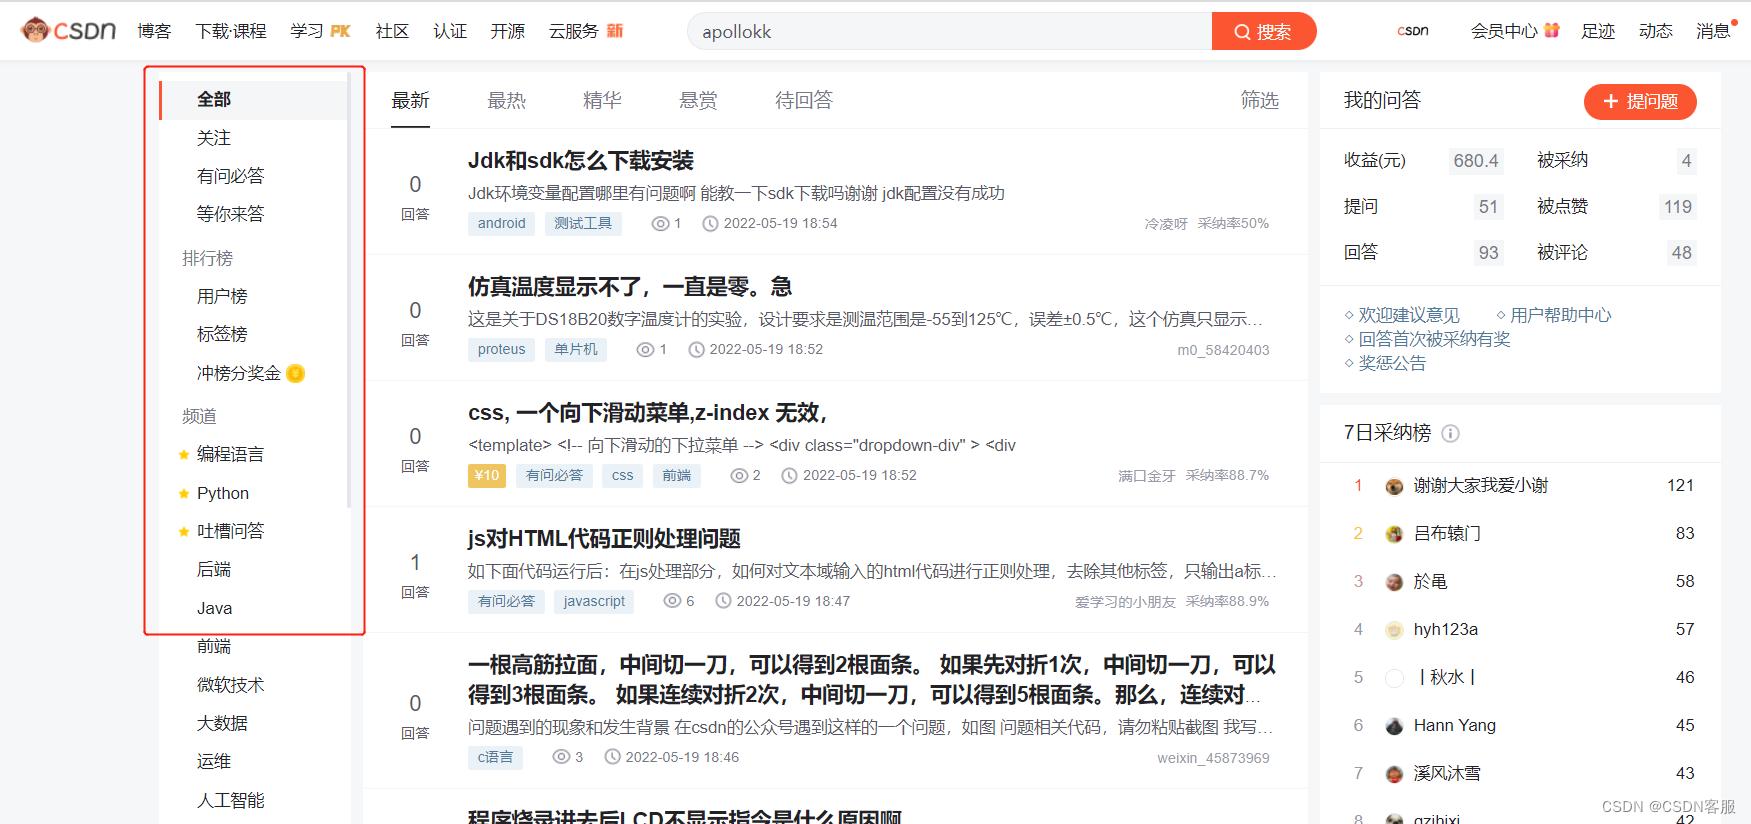Switch to the 精华 tab
The width and height of the screenshot is (1751, 824).
click(x=602, y=100)
